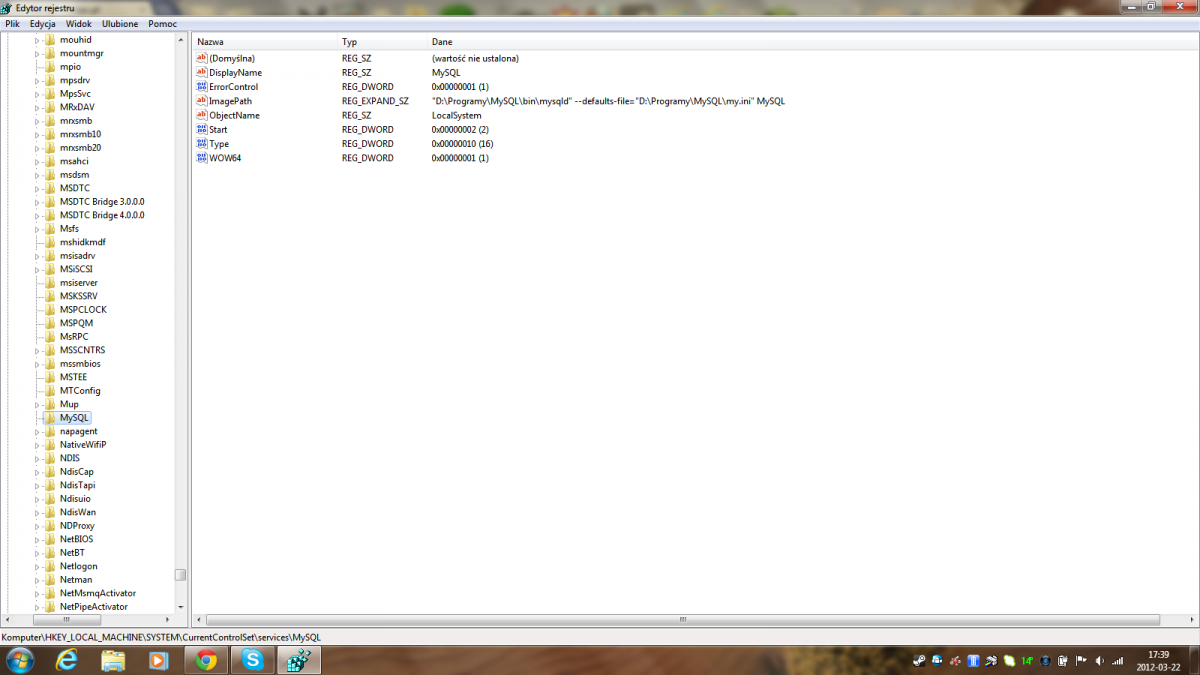Screen dimensions: 1200x675
Task: Open the Widok menu
Action: coord(79,23)
